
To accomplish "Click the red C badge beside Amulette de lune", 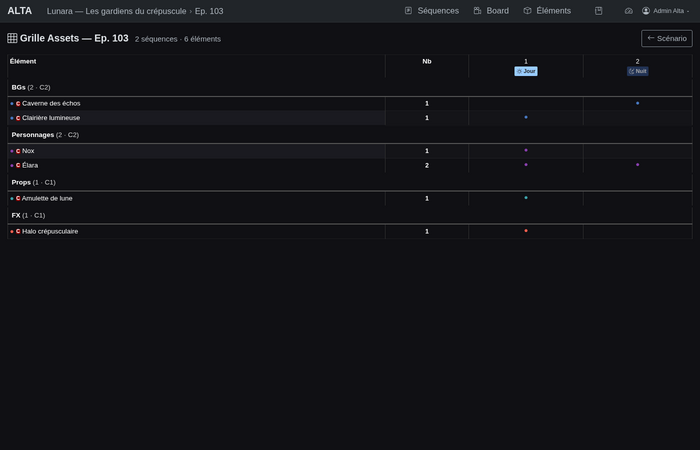I will tap(18, 198).
